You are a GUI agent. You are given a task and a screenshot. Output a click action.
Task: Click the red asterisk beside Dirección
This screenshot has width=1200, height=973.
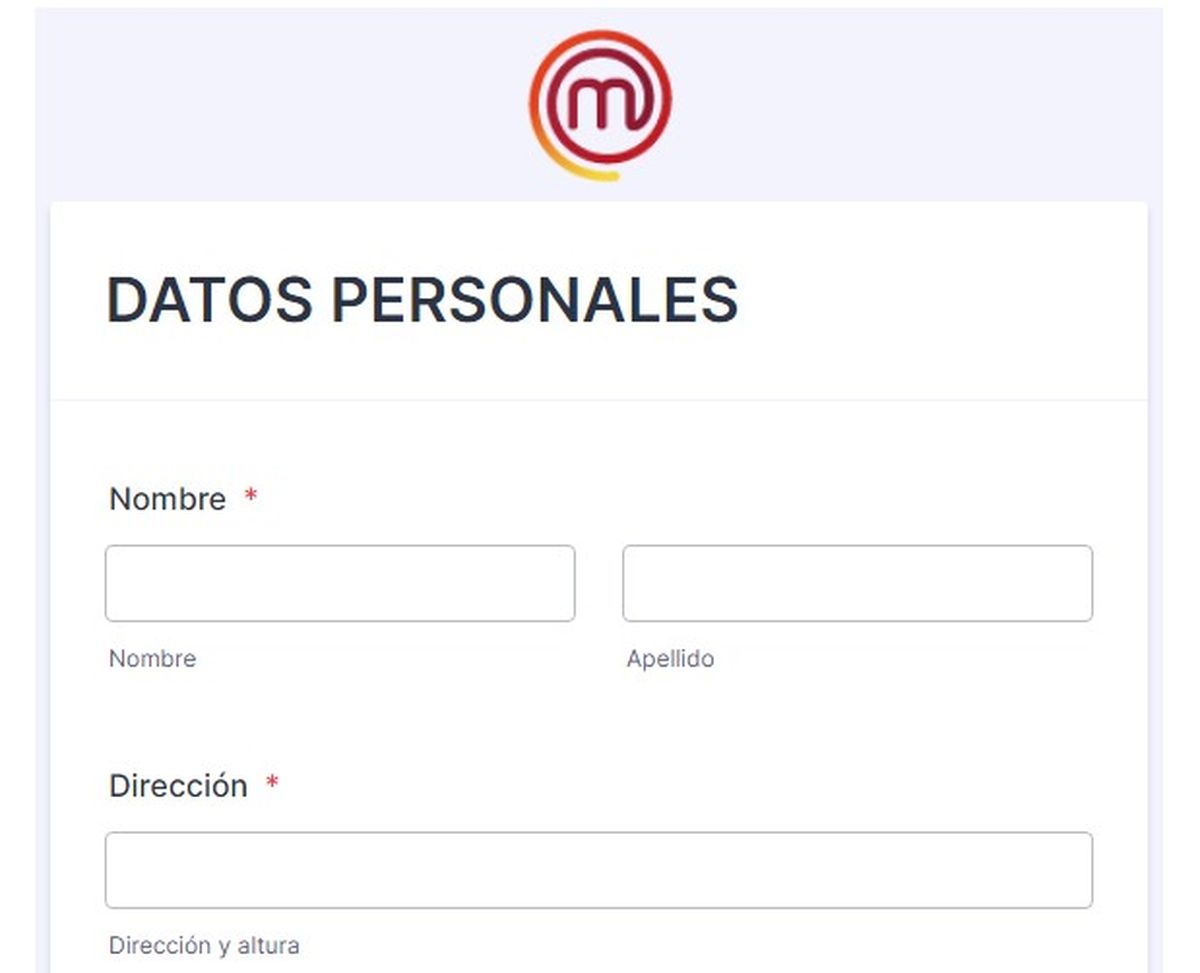click(271, 784)
